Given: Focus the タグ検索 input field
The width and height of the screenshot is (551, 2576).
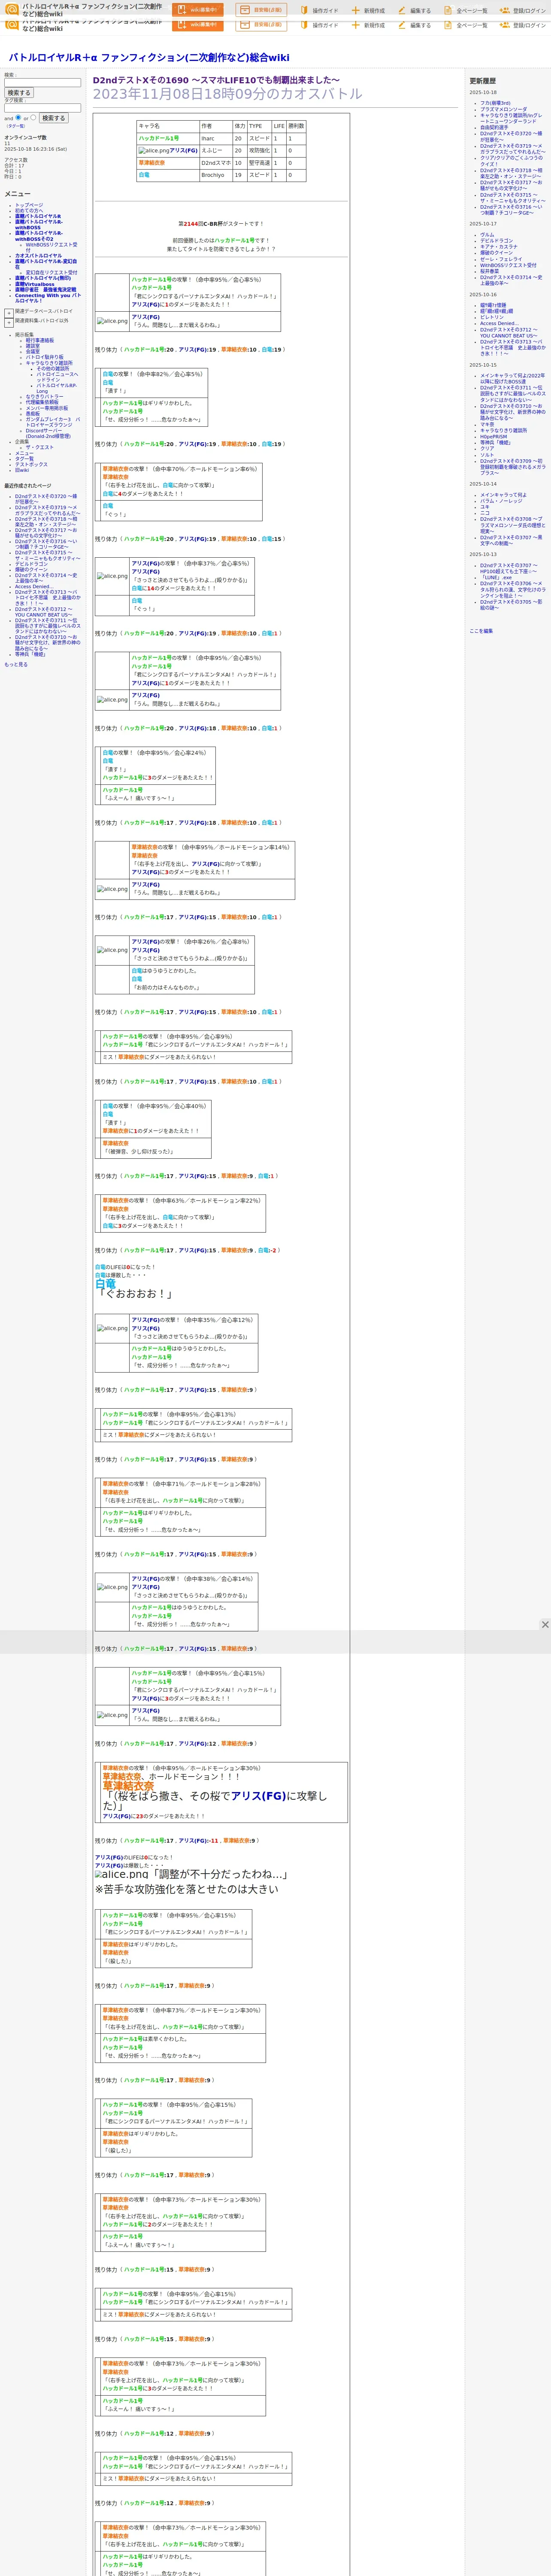Looking at the screenshot, I should 42,108.
